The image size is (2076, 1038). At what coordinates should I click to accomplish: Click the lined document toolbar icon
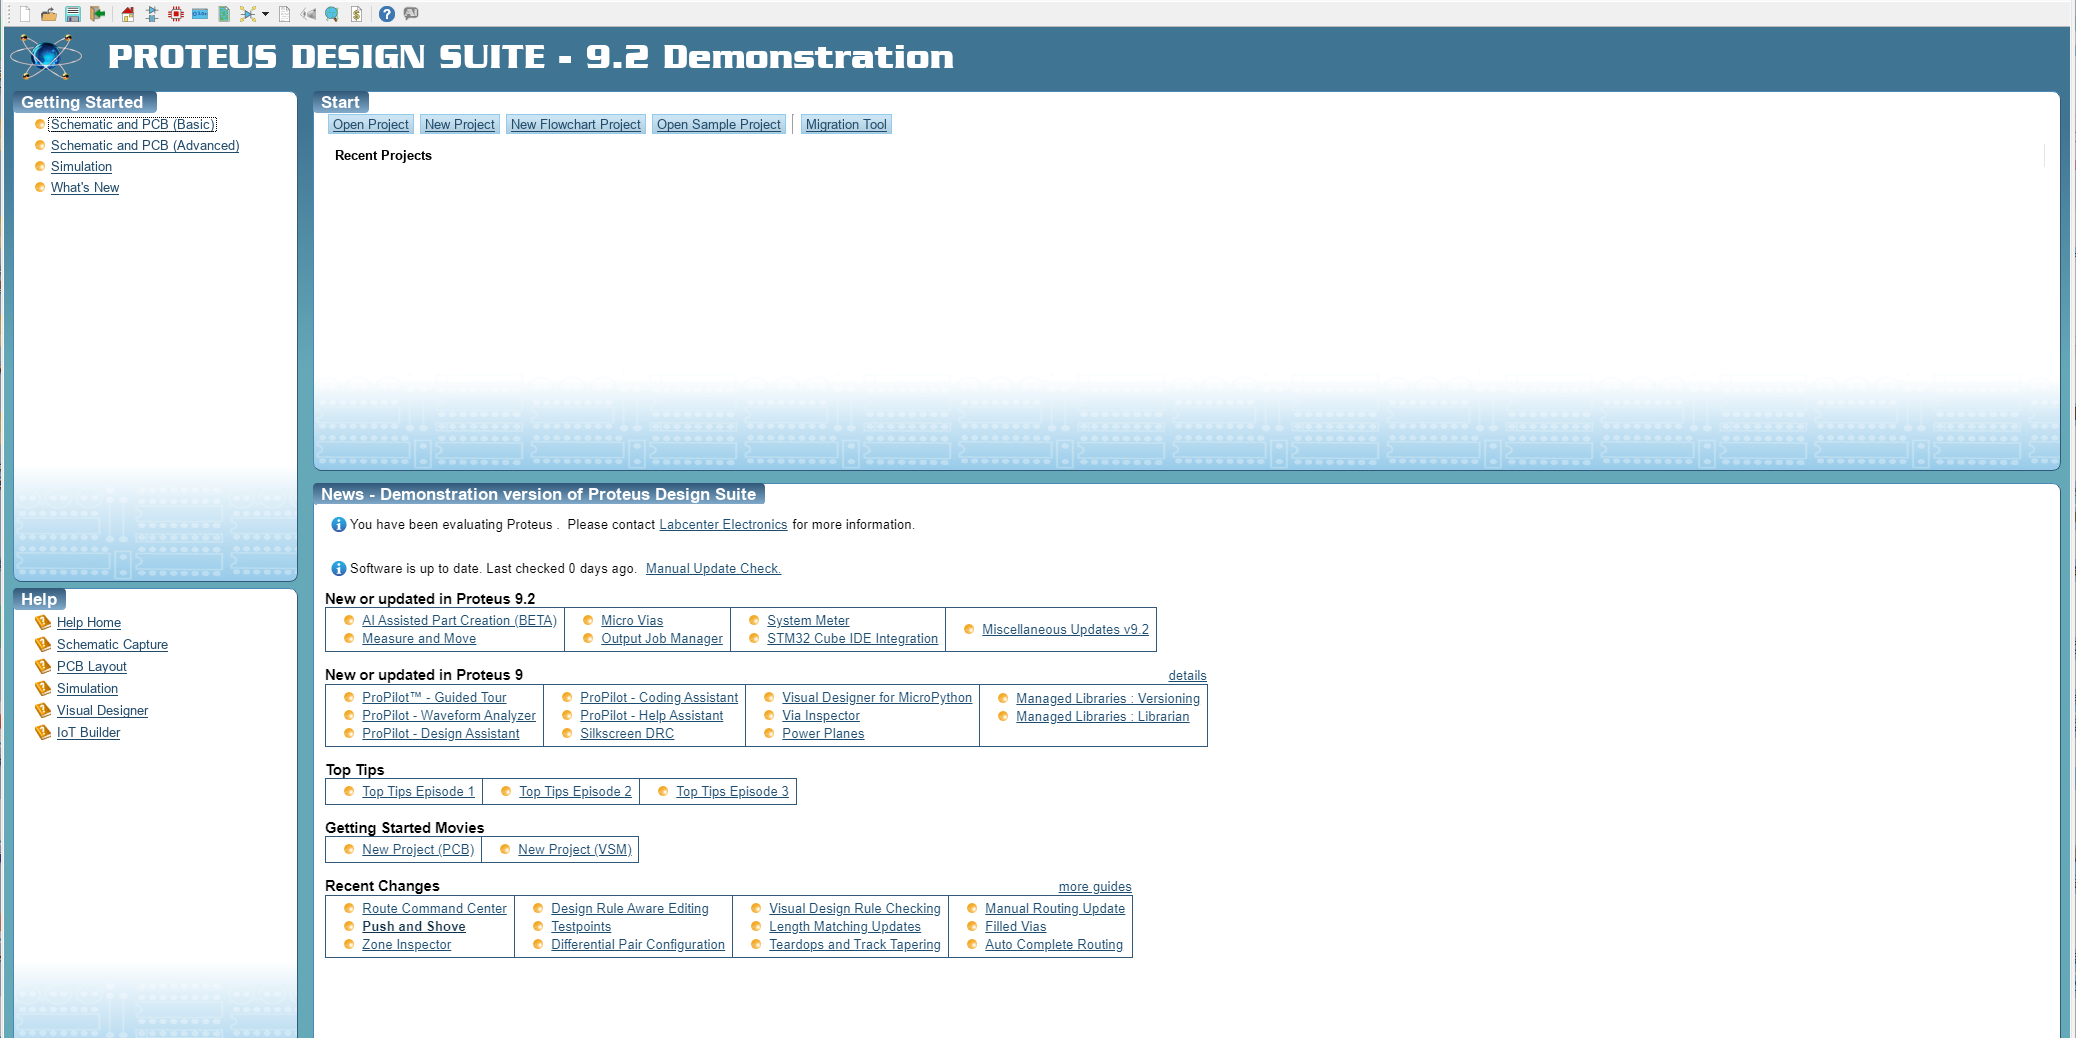284,14
